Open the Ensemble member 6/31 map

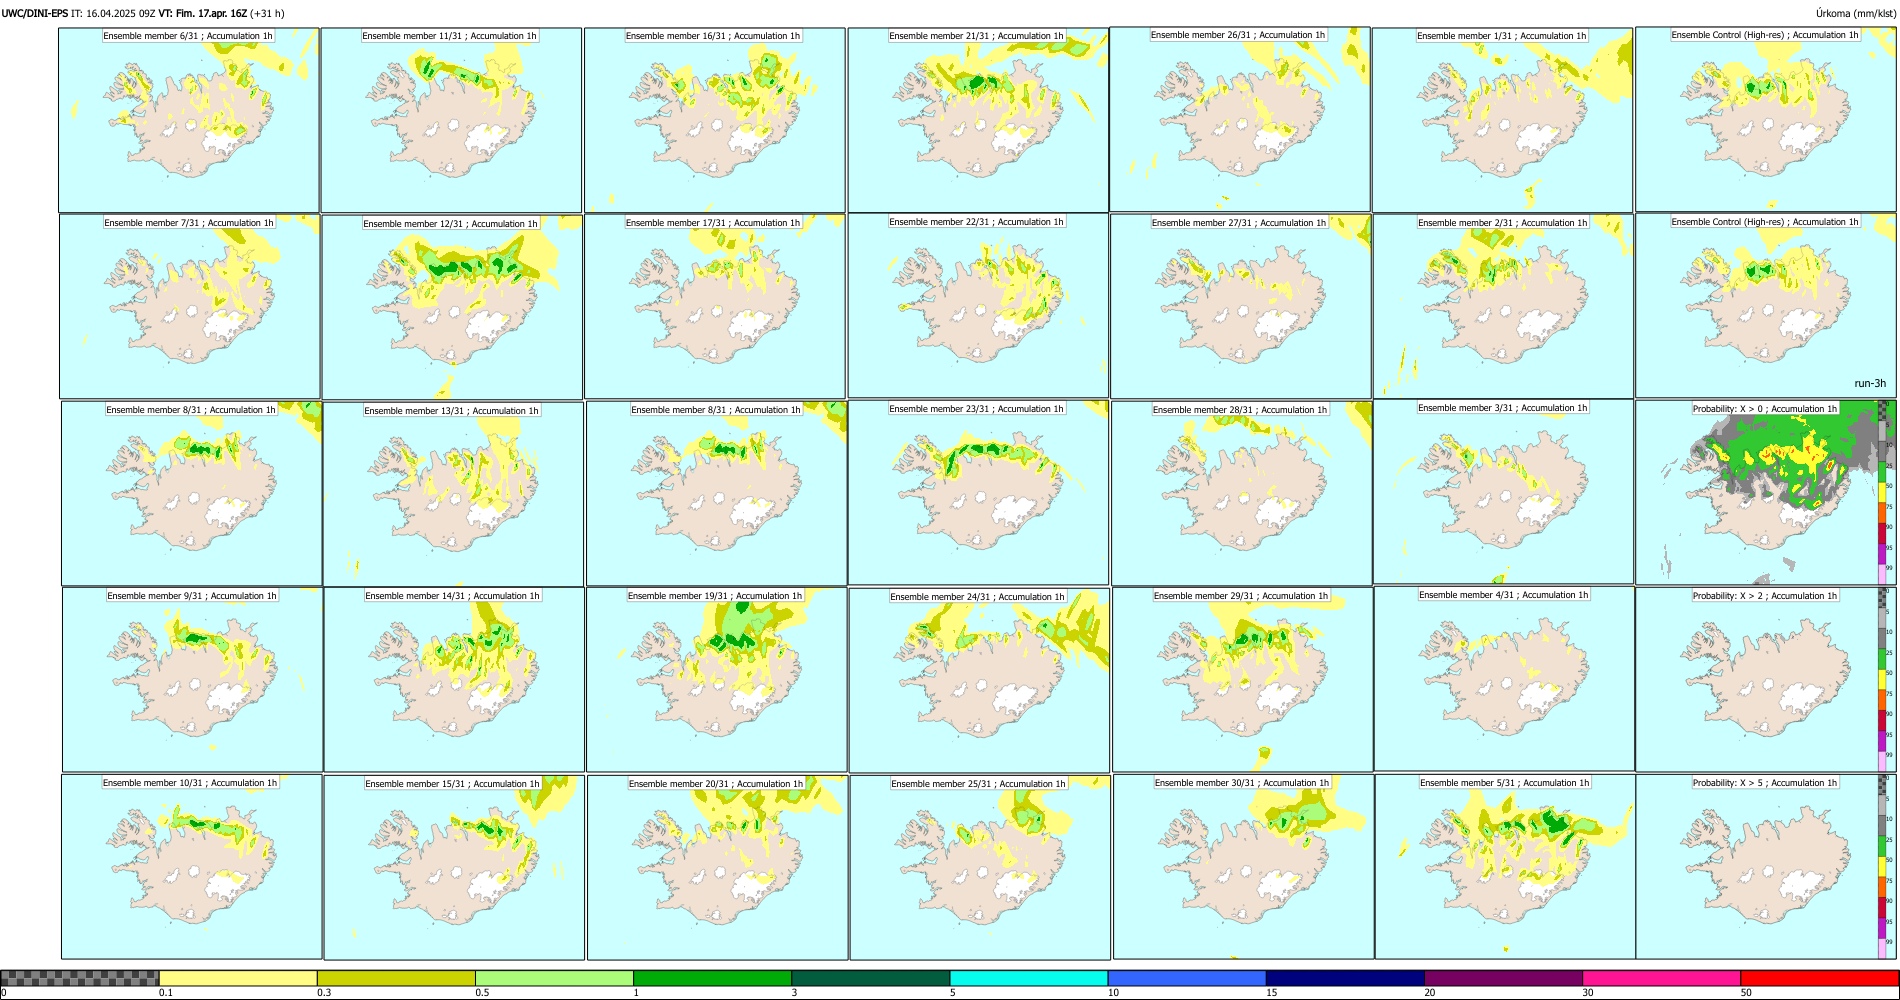188,120
